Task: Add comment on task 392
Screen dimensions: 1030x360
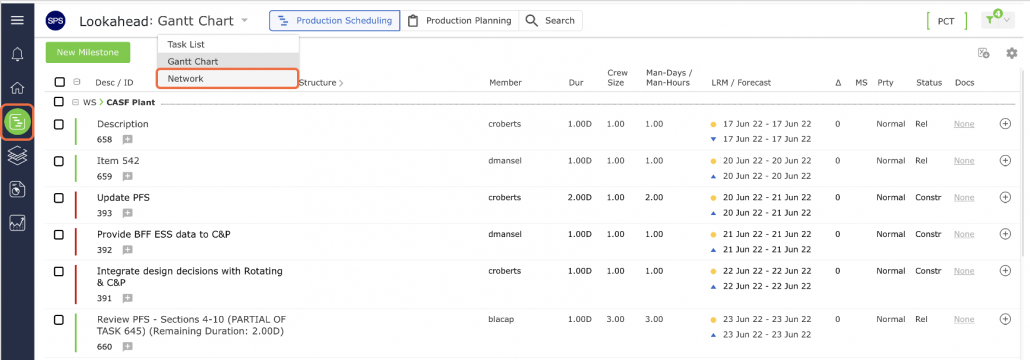Action: click(x=127, y=250)
